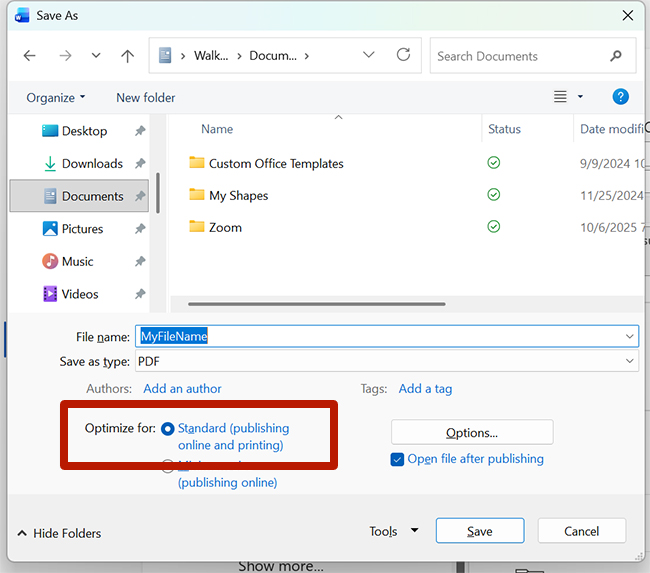Viewport: 650px width, 573px height.
Task: Click the pin icon next to Pictures
Action: coord(140,228)
